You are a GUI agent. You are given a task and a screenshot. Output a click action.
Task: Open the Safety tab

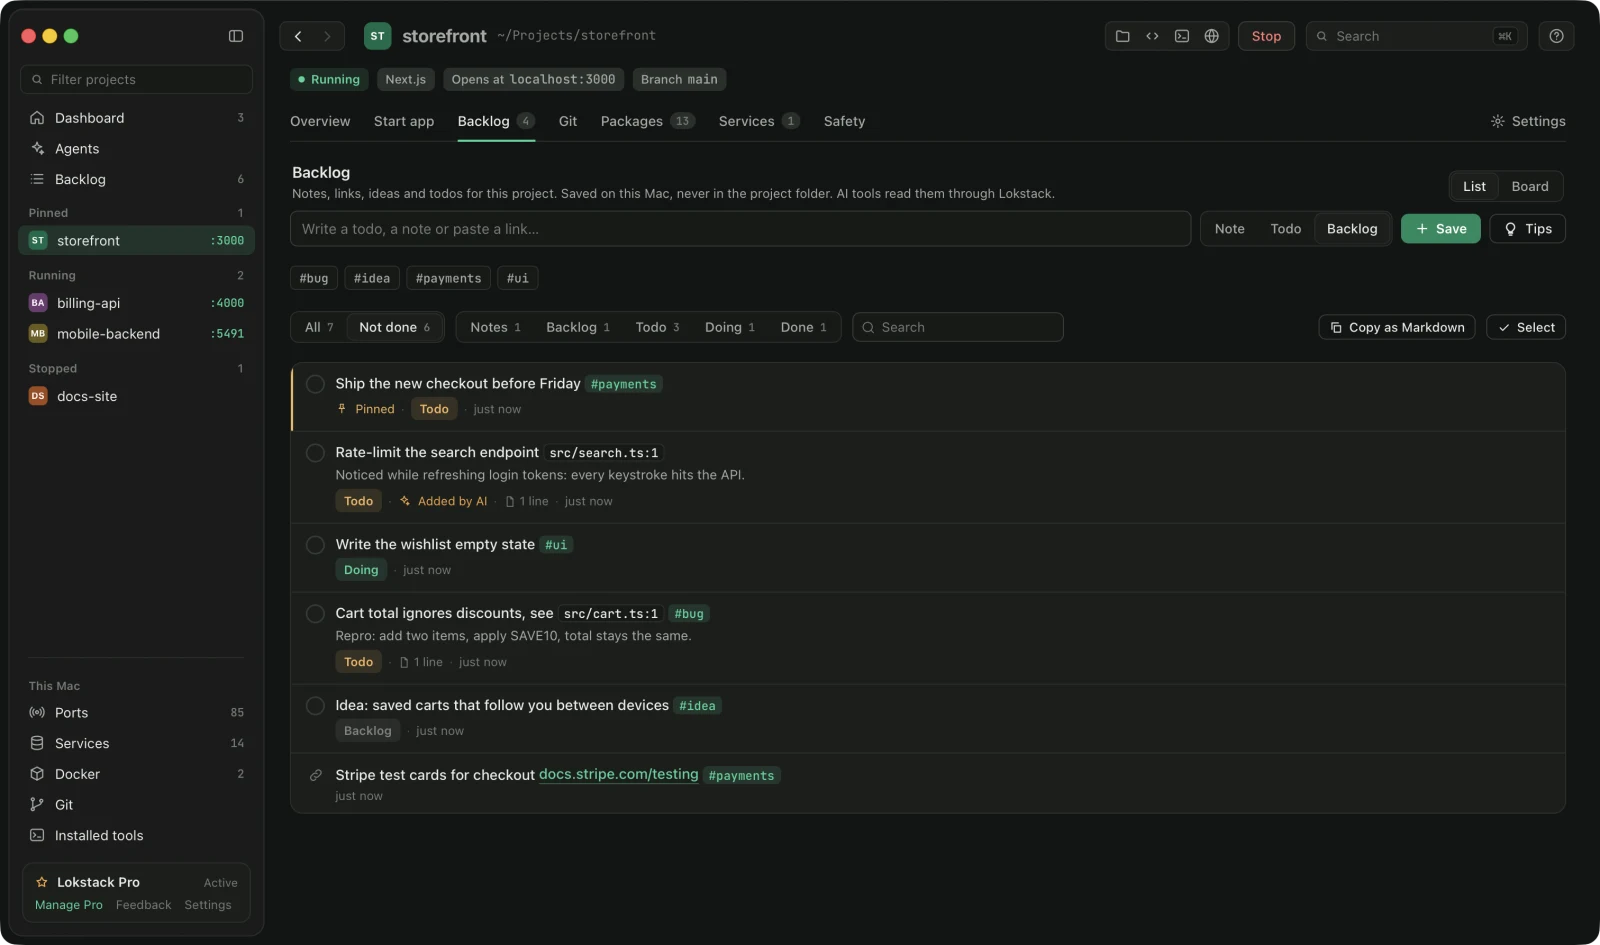(x=844, y=121)
